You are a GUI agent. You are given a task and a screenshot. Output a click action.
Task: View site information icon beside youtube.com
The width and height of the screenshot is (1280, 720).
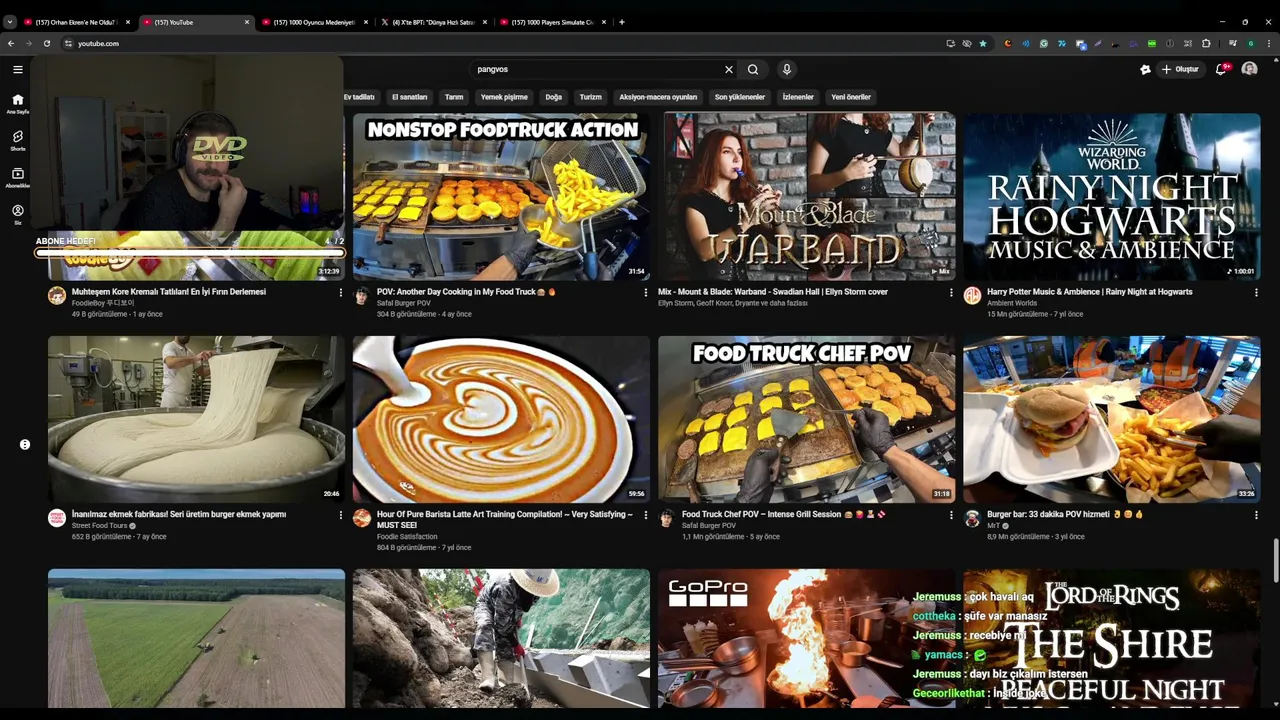(x=69, y=43)
